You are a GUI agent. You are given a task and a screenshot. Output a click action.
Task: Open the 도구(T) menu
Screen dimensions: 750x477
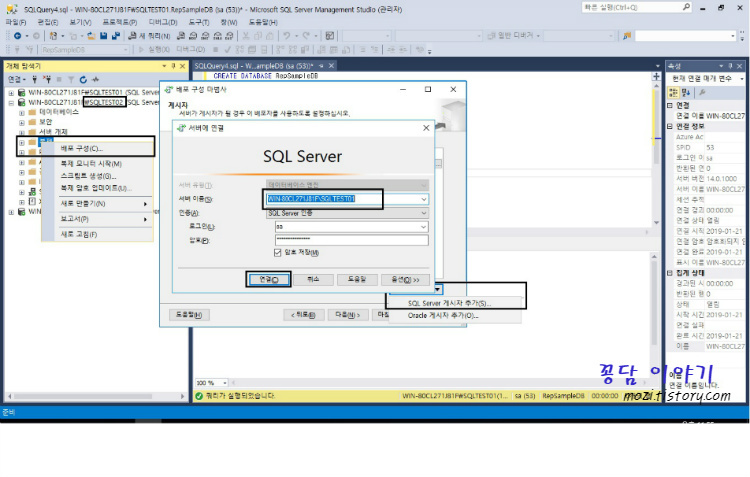click(x=199, y=22)
